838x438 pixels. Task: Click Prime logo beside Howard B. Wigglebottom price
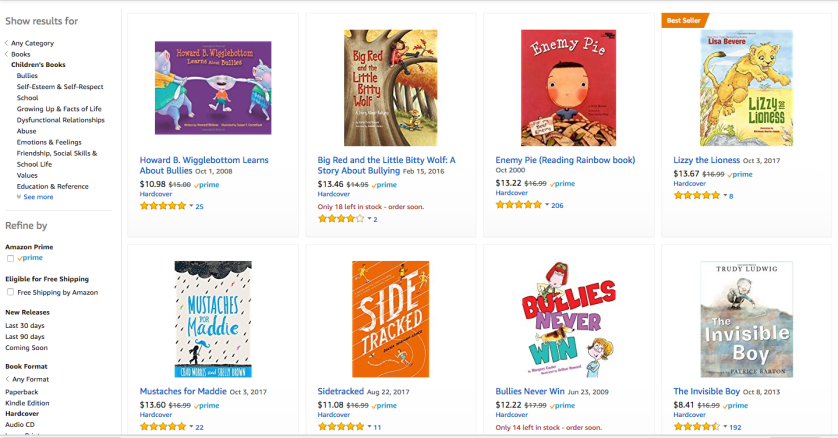point(207,185)
